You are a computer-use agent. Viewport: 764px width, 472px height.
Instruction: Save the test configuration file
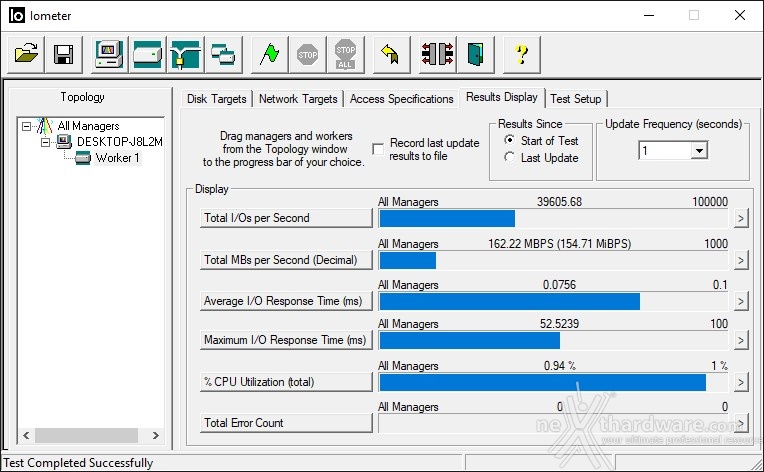coord(63,54)
